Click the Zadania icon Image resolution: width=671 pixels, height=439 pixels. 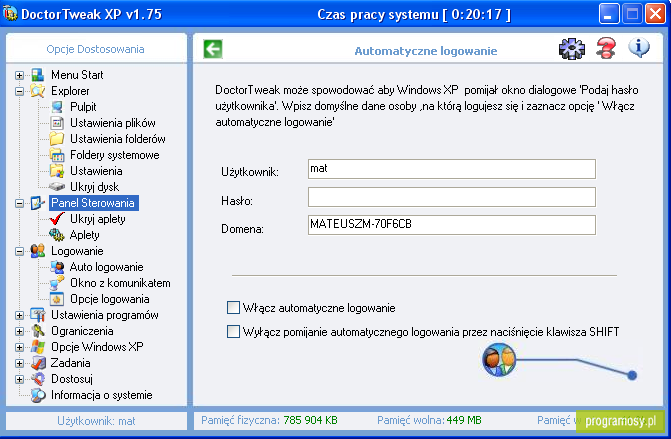coord(38,363)
